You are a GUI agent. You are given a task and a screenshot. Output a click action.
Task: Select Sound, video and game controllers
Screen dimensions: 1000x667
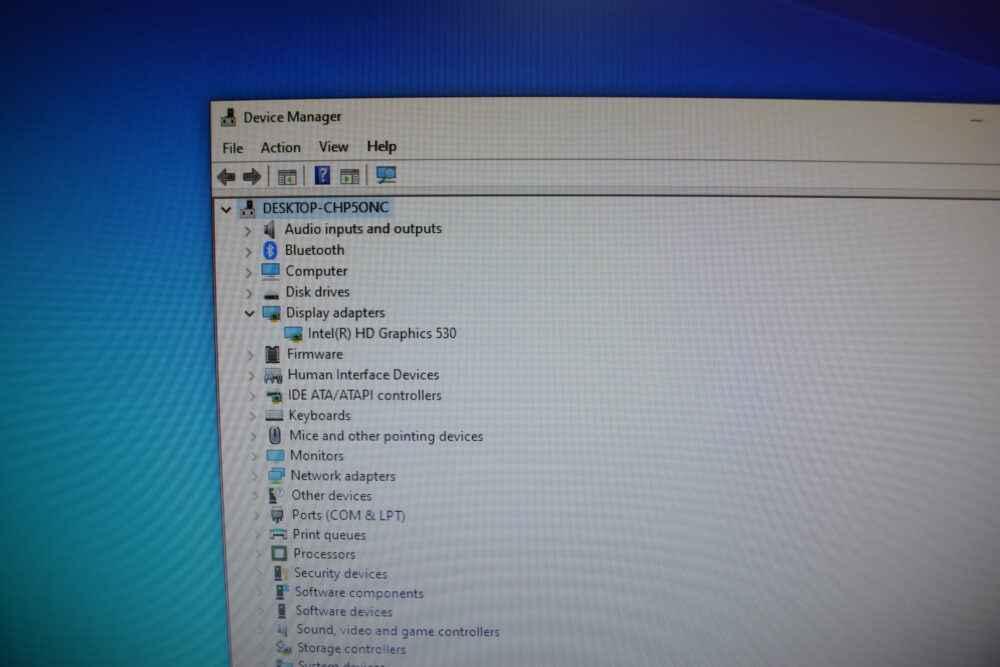coord(398,631)
